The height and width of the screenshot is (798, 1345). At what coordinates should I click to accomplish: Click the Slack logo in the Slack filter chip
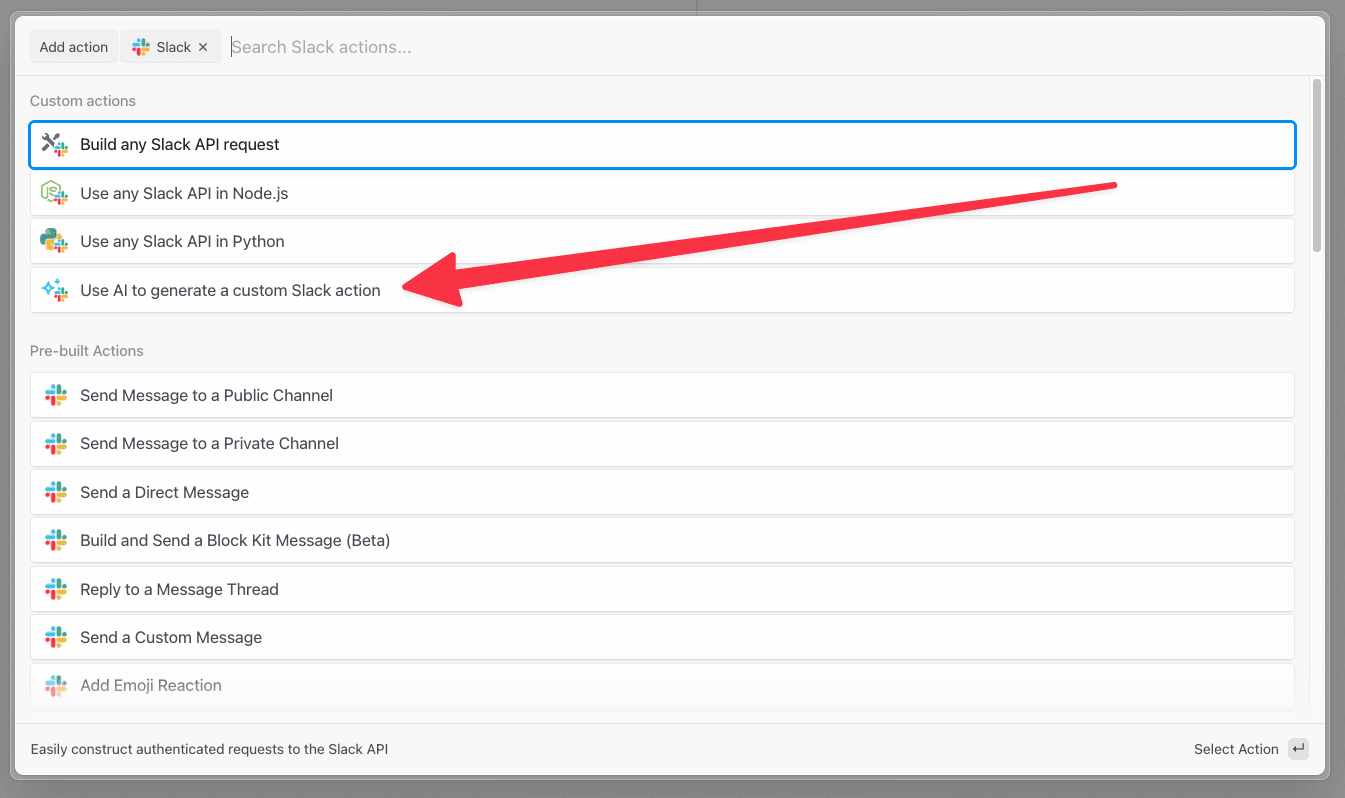[141, 47]
